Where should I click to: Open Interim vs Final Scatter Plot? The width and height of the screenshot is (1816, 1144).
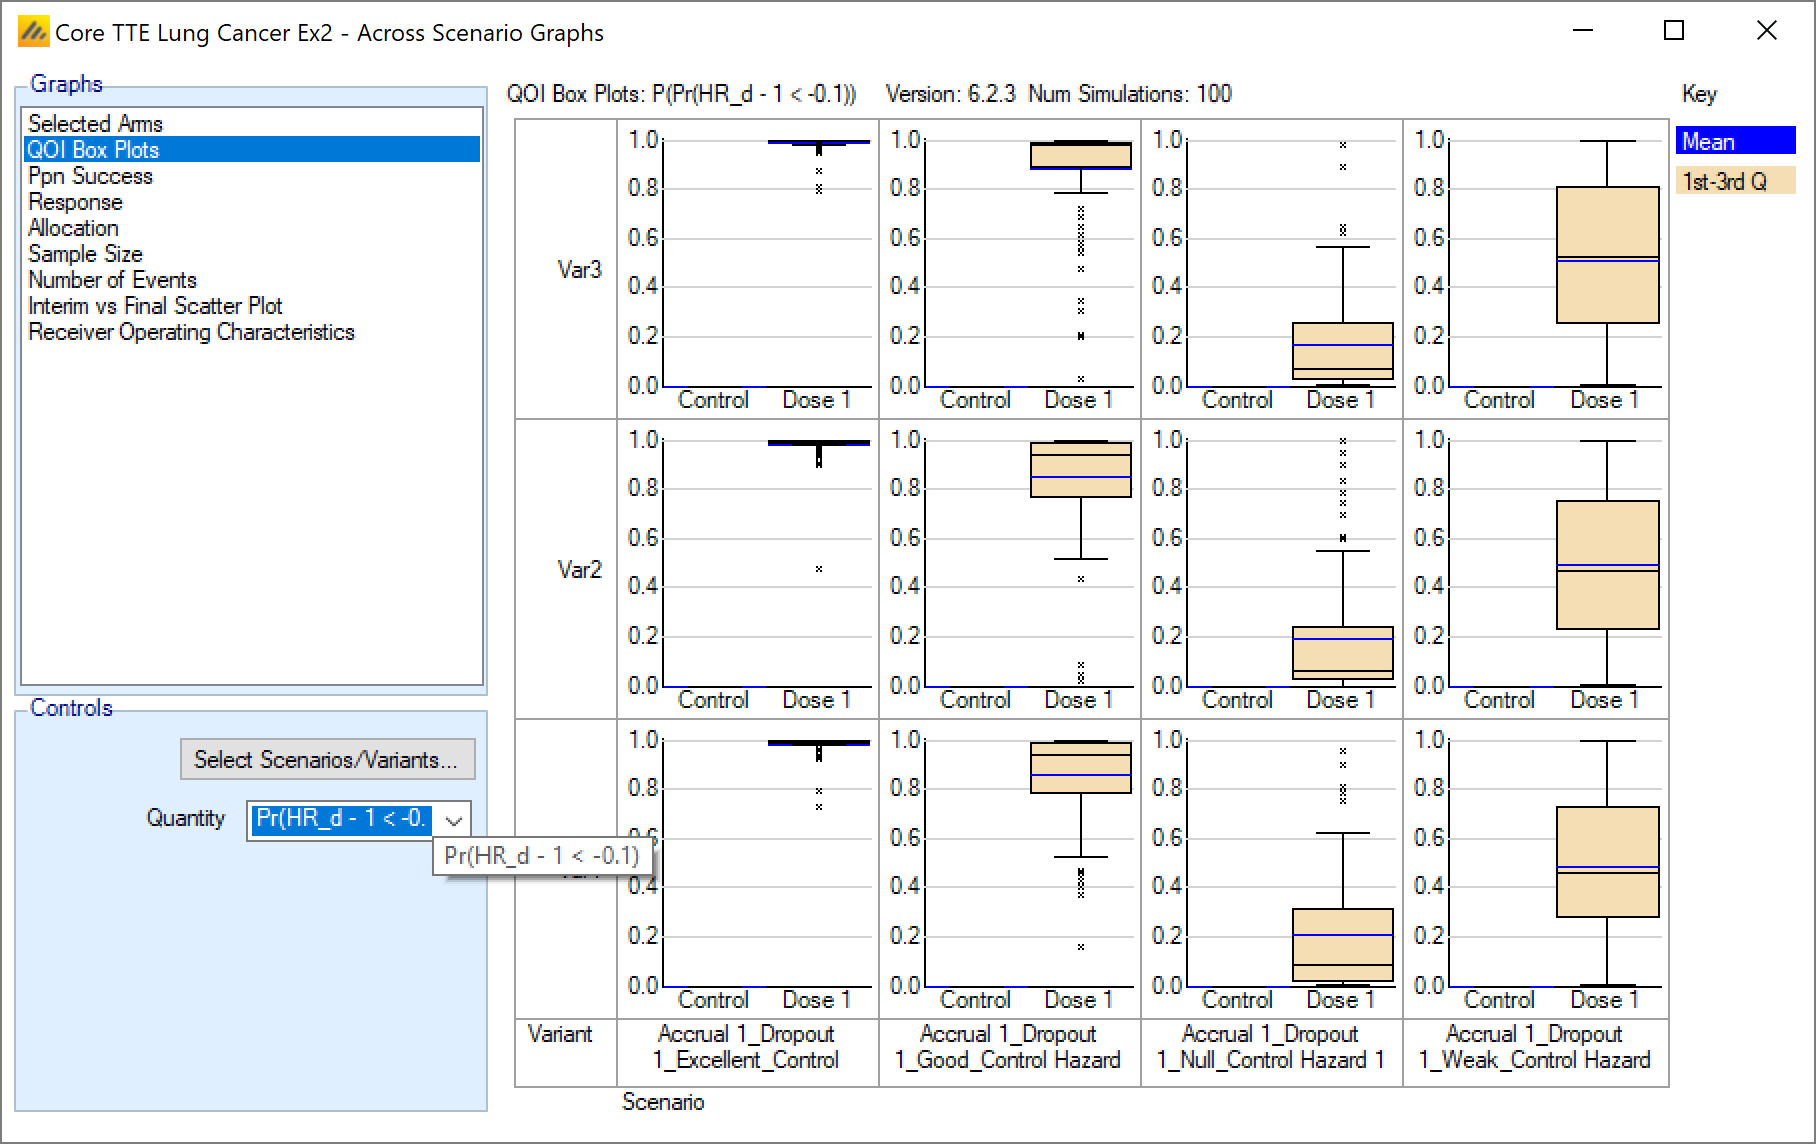[155, 306]
